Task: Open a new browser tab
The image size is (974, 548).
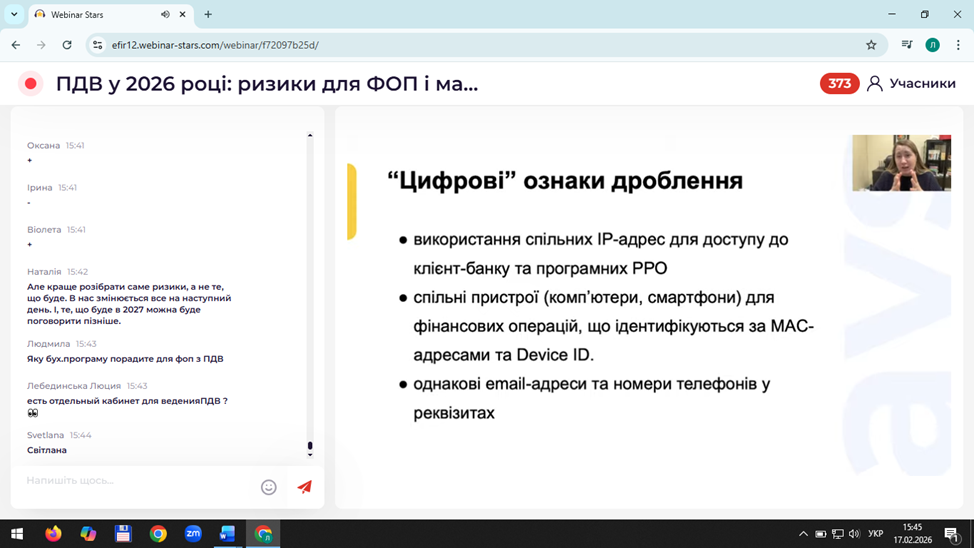Action: click(208, 15)
